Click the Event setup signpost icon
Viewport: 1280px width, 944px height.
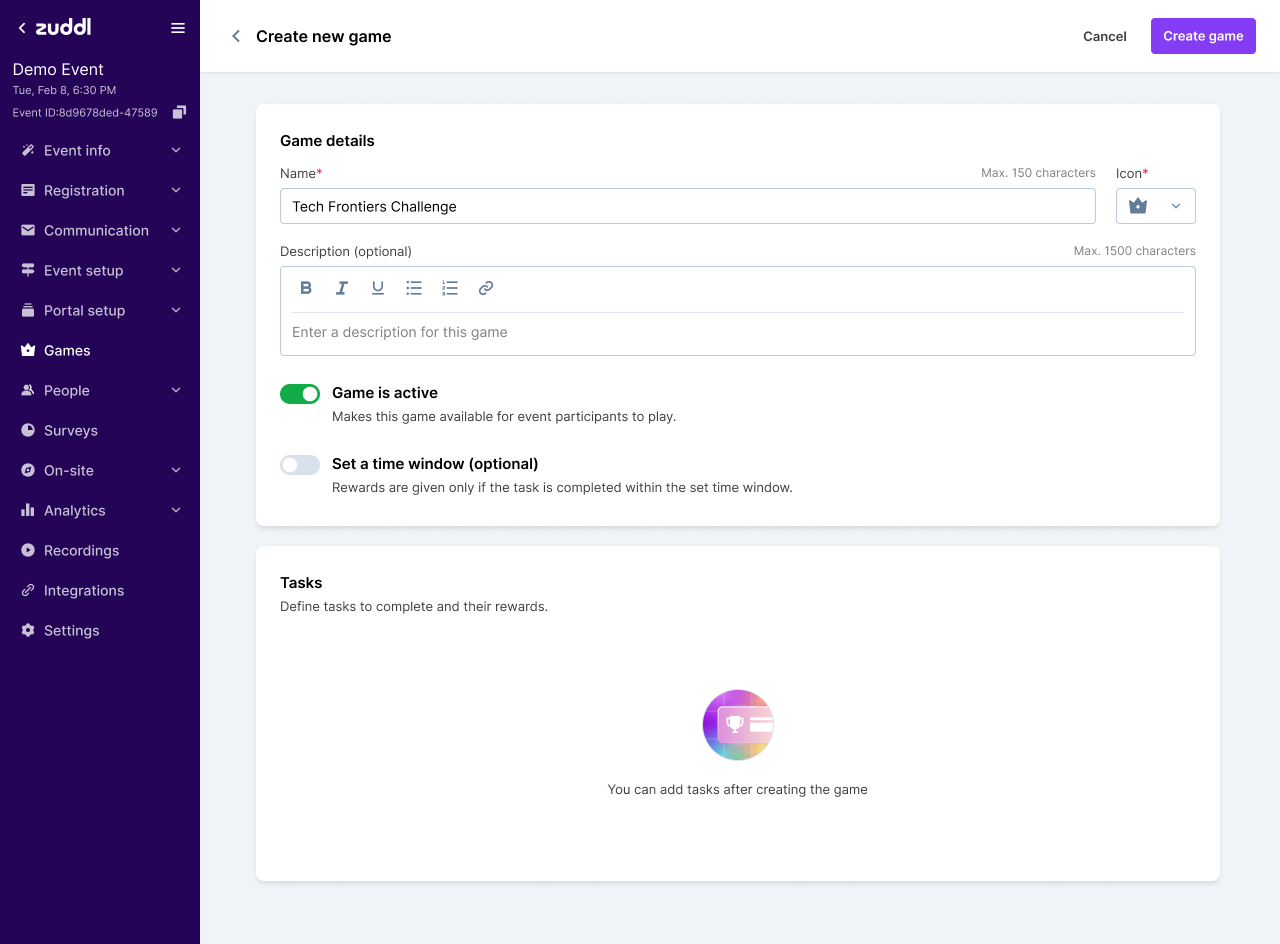28,270
